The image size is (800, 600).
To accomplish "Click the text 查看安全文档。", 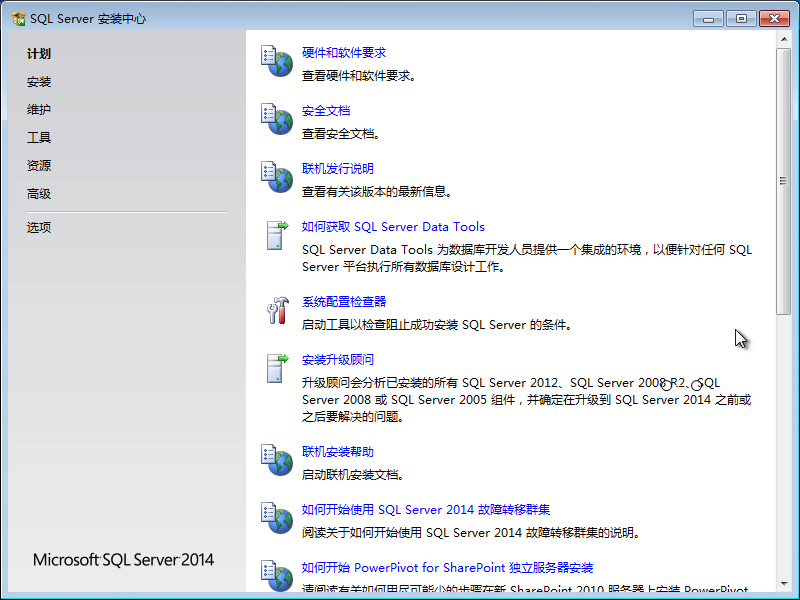I will tap(342, 134).
